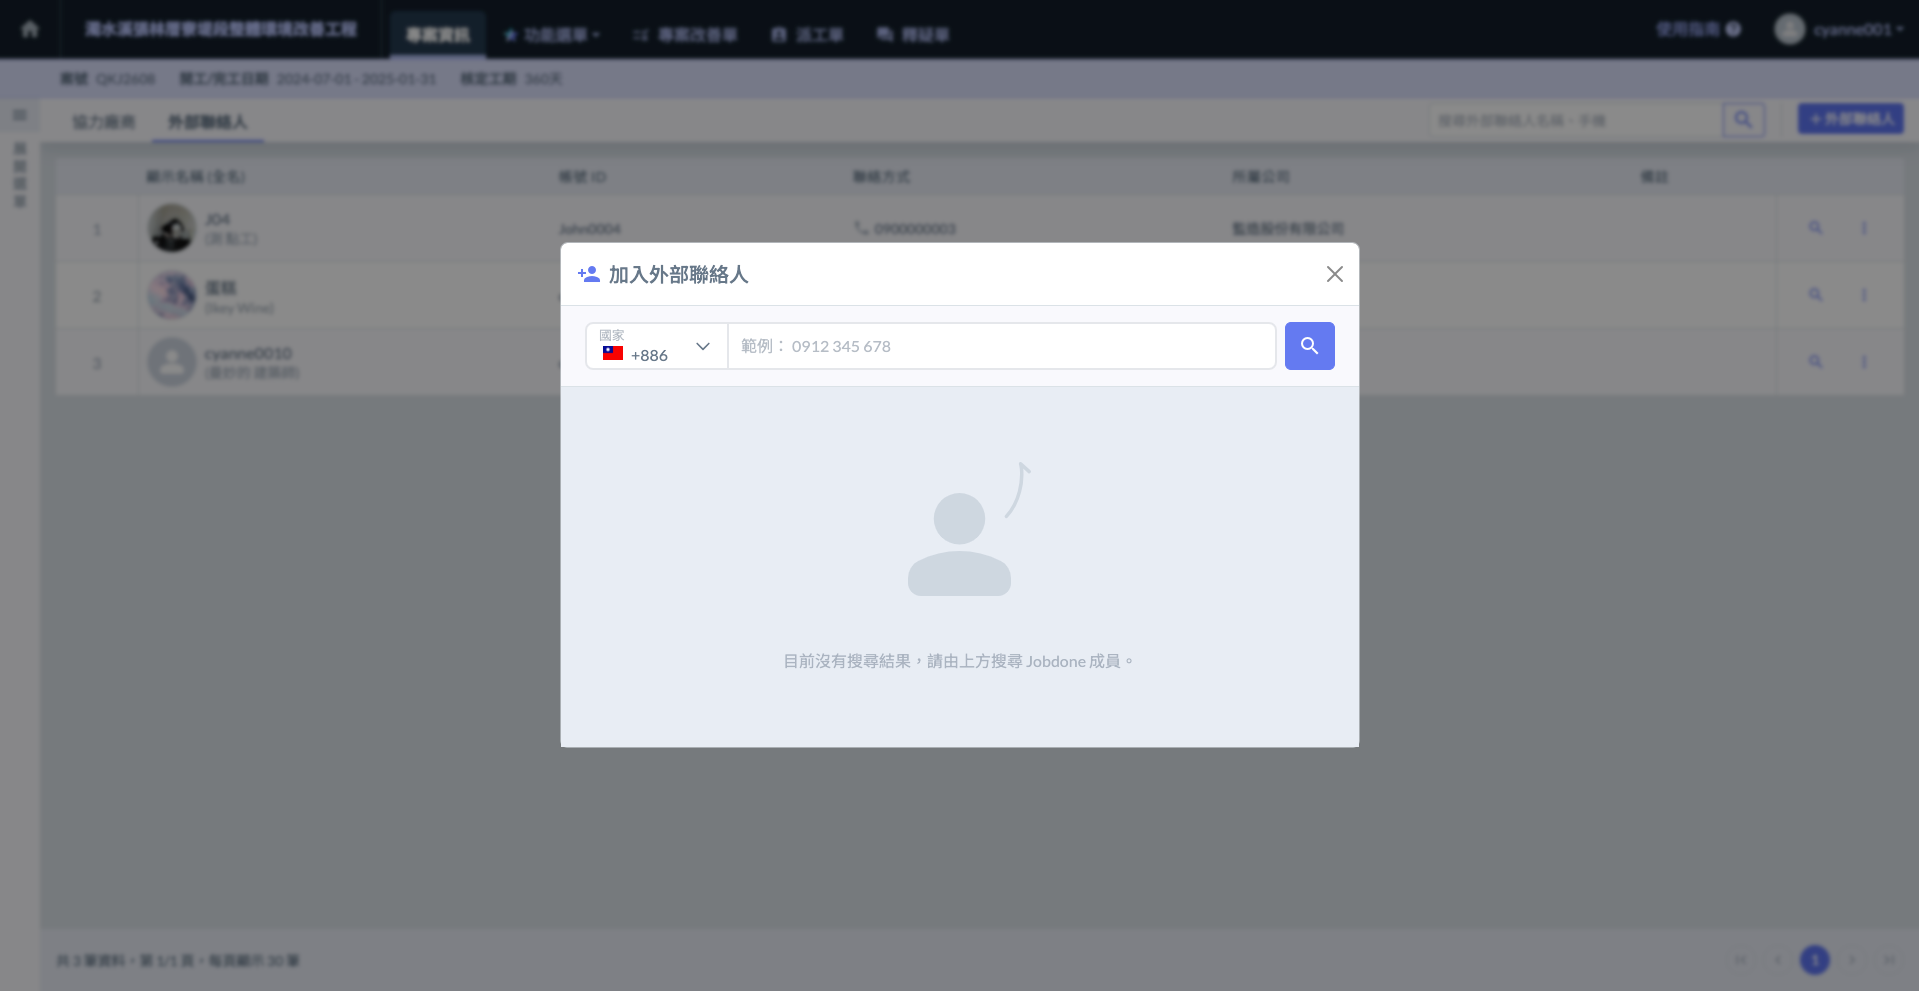This screenshot has height=991, width=1919.
Task: Expand the cyanne001 account menu
Action: 1839,29
